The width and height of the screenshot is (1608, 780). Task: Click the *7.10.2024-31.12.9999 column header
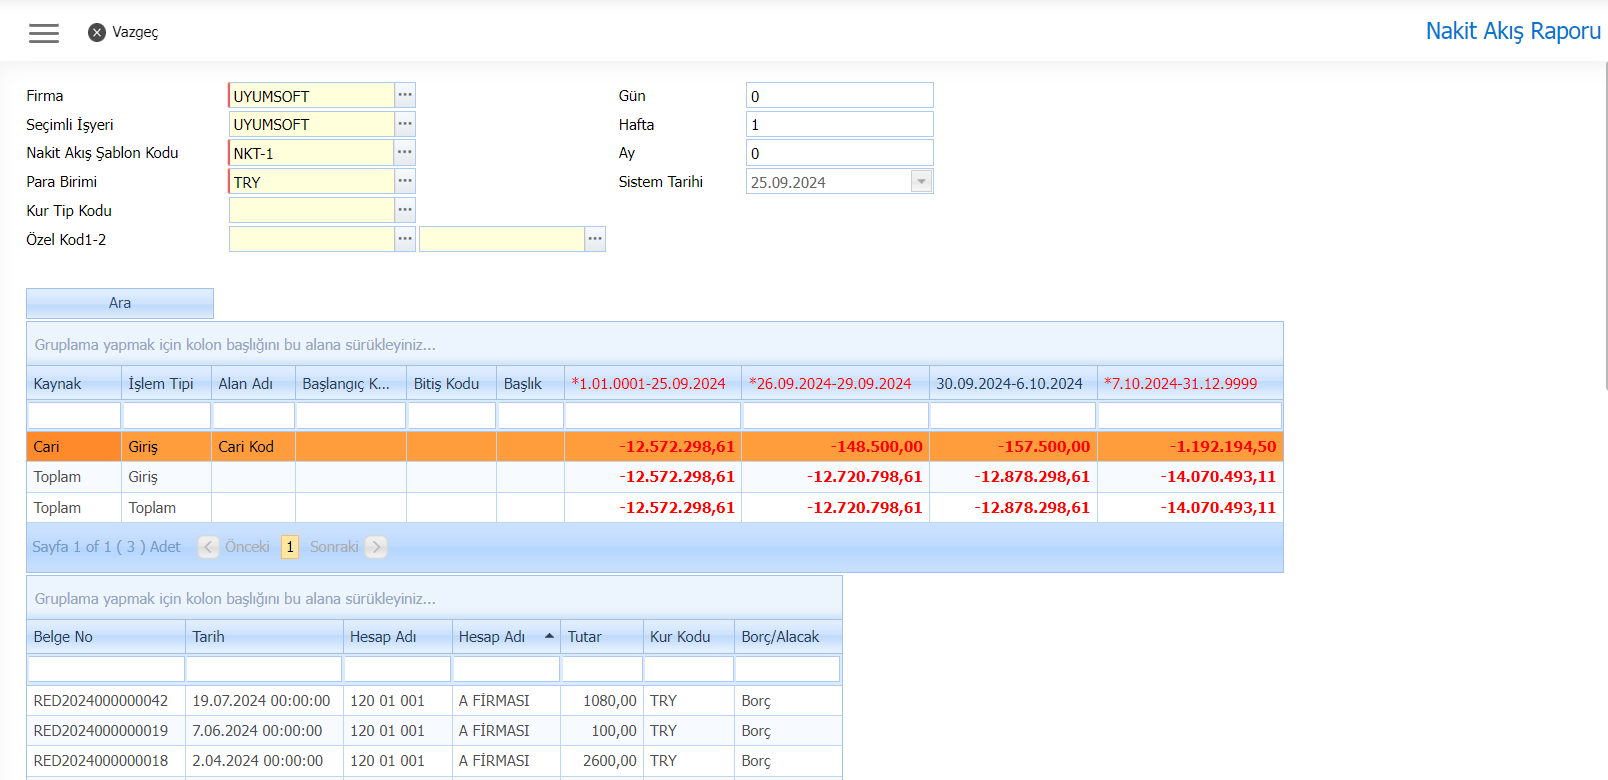point(1190,384)
